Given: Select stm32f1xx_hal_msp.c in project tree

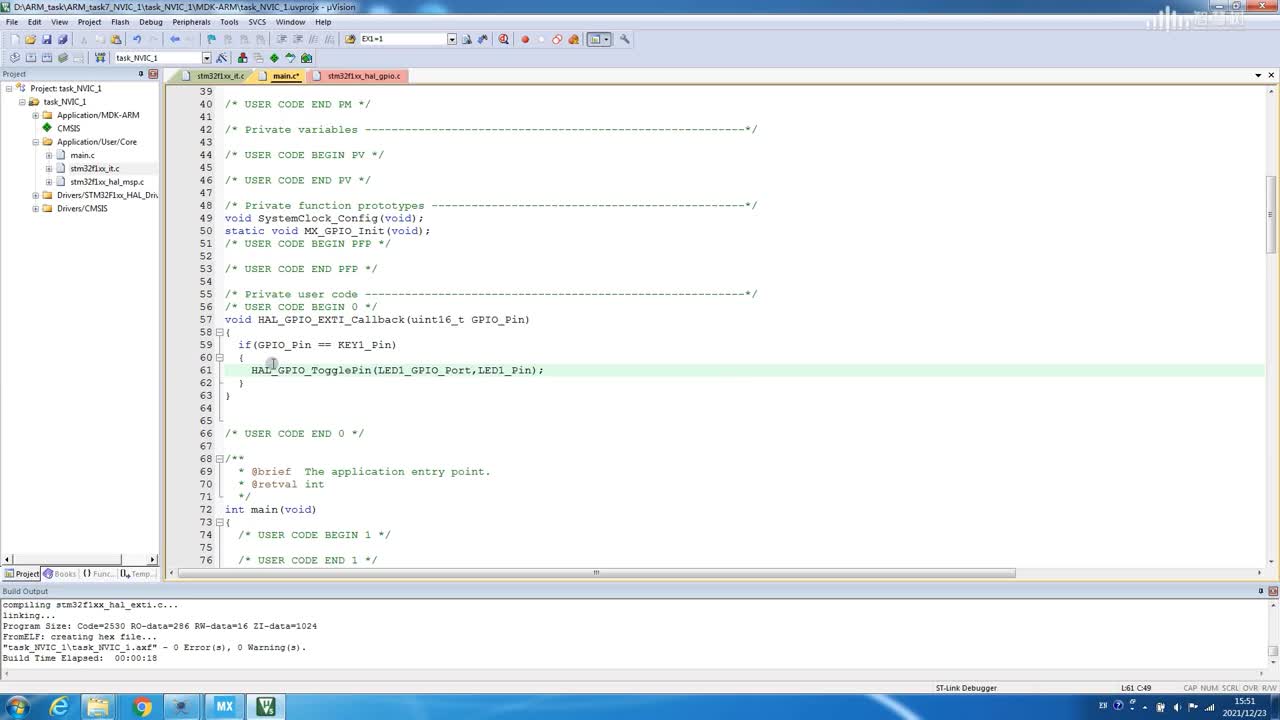Looking at the screenshot, I should (106, 182).
